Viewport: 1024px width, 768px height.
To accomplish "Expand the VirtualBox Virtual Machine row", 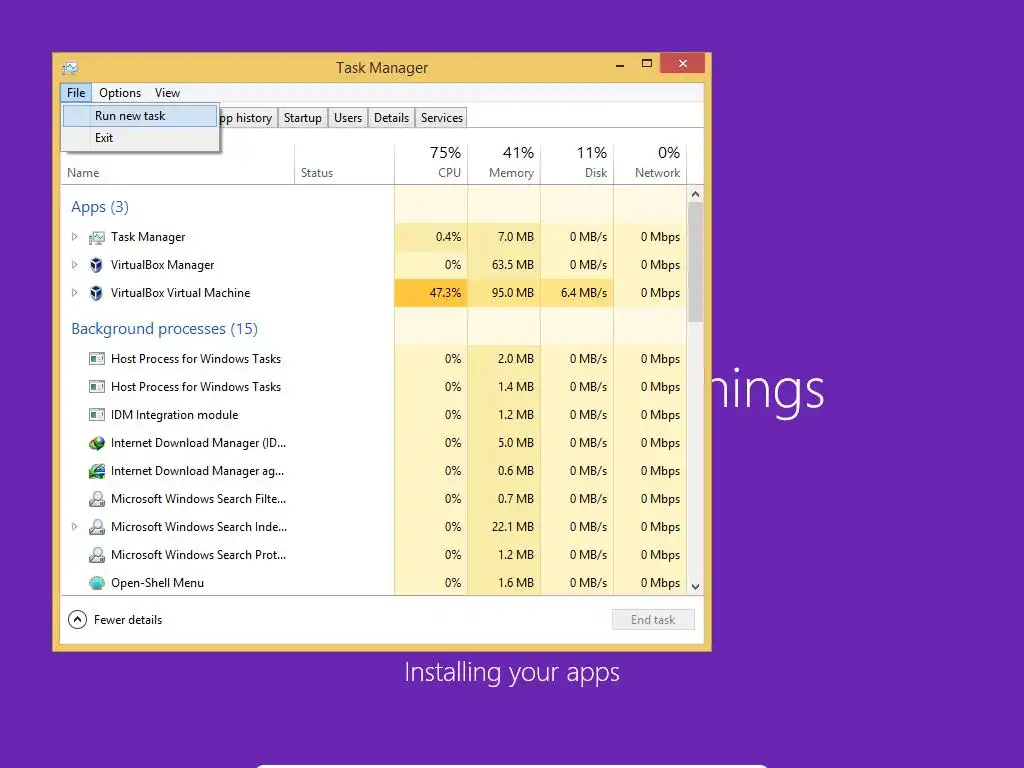I will pyautogui.click(x=74, y=293).
